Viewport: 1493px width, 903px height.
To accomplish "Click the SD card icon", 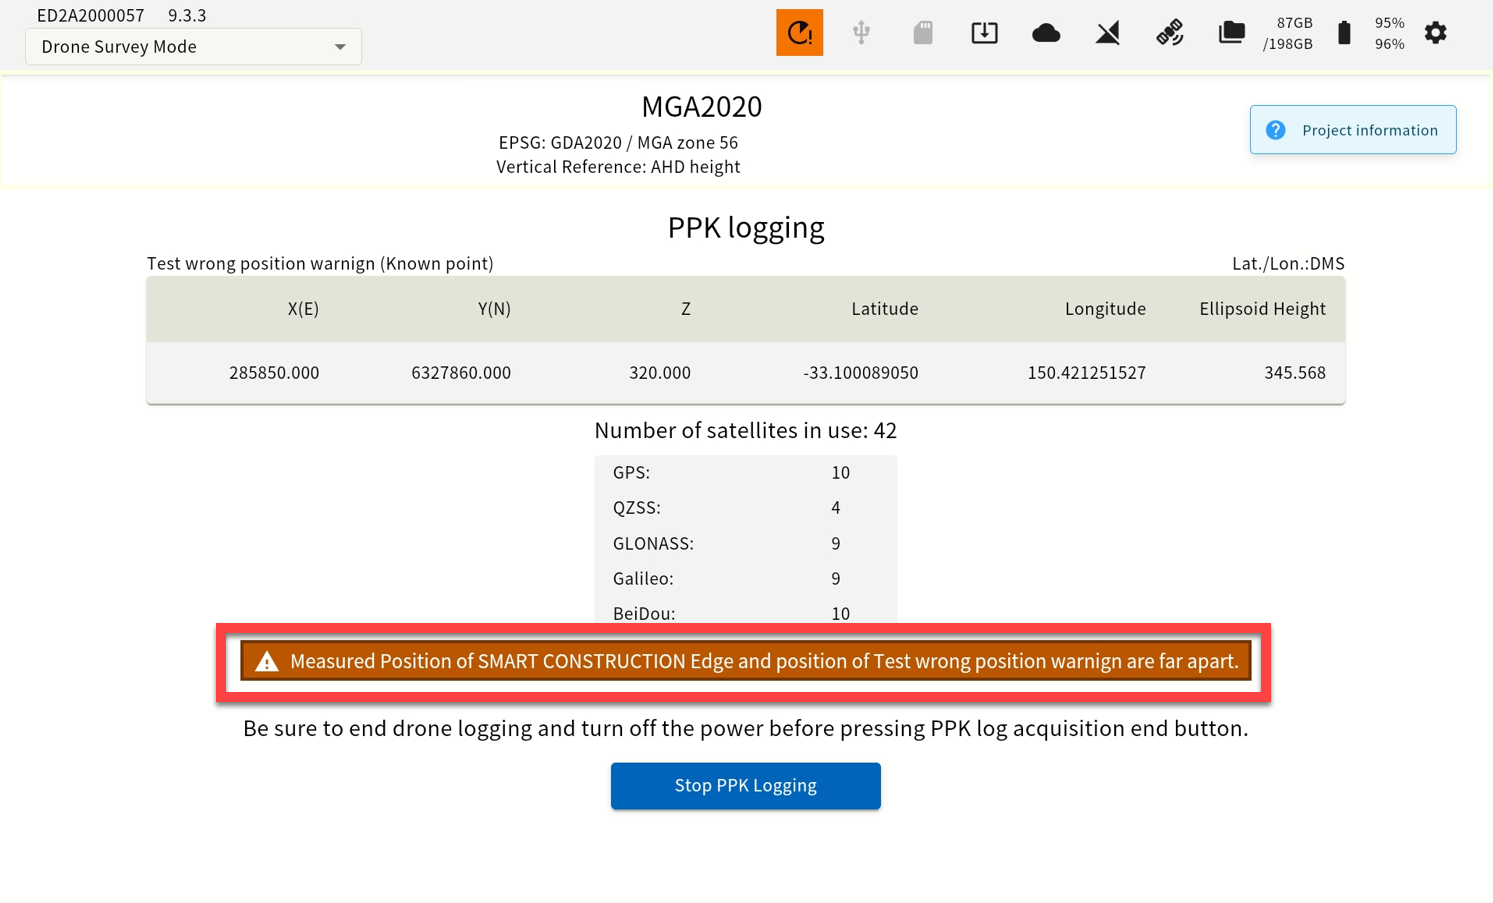I will (923, 33).
